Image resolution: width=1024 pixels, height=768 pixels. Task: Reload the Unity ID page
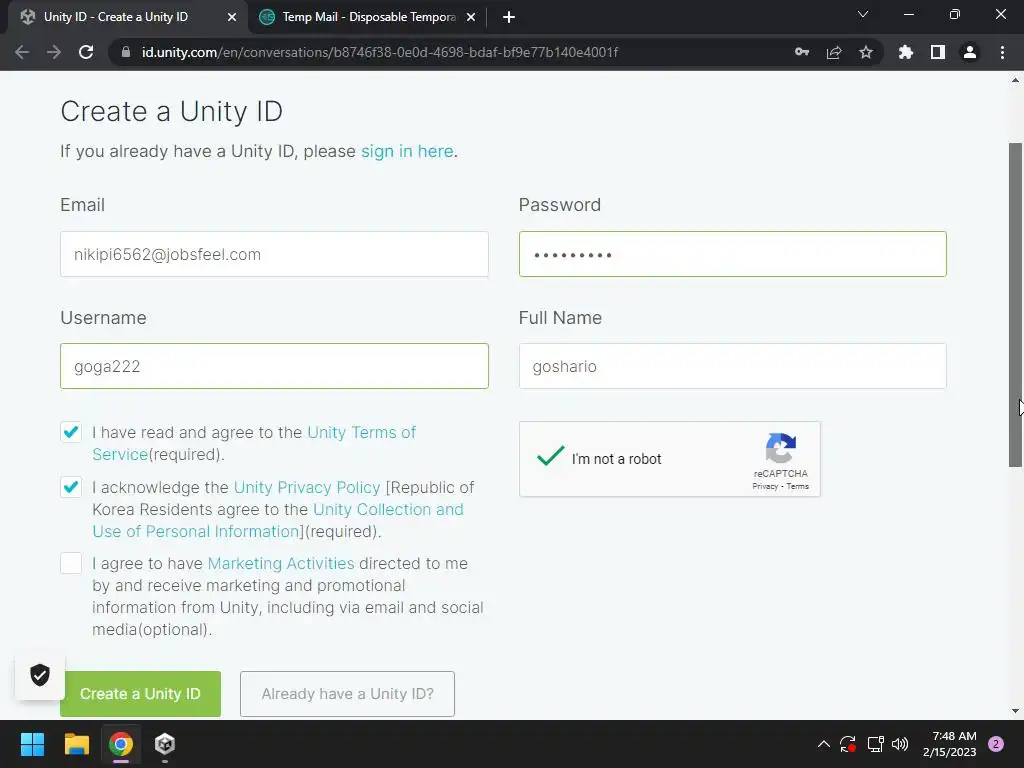(x=86, y=52)
